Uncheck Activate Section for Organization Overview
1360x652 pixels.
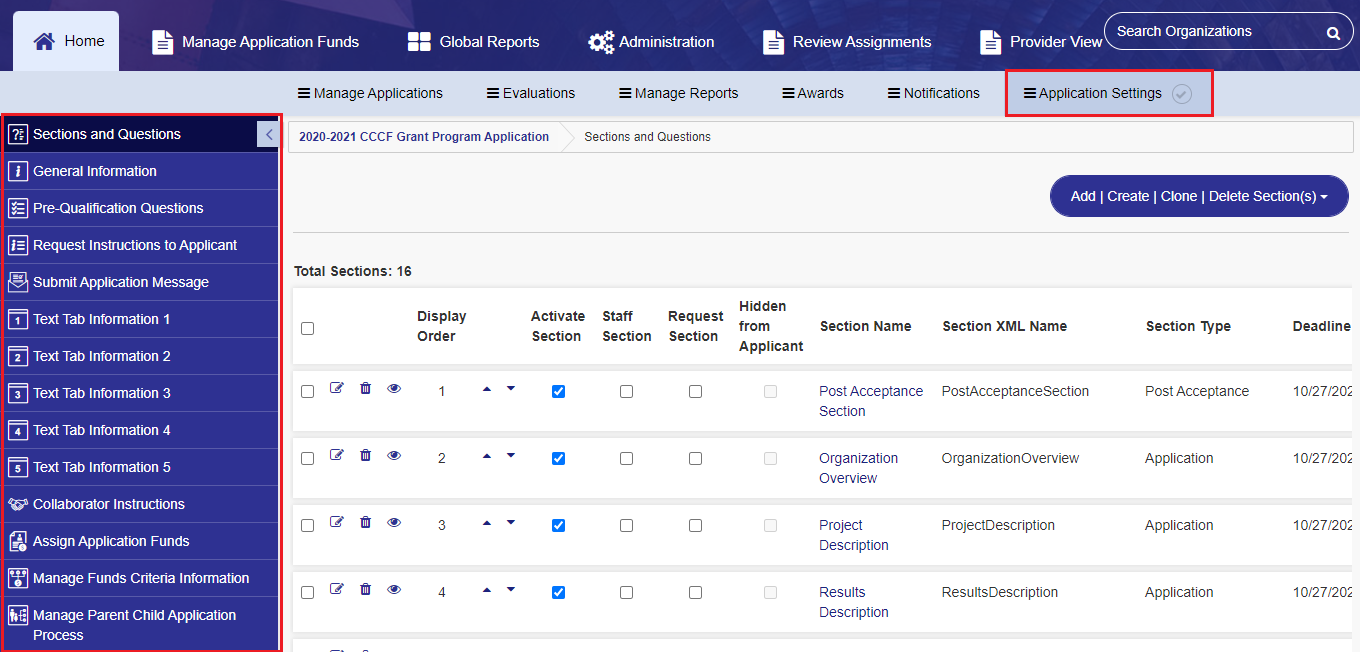[559, 459]
